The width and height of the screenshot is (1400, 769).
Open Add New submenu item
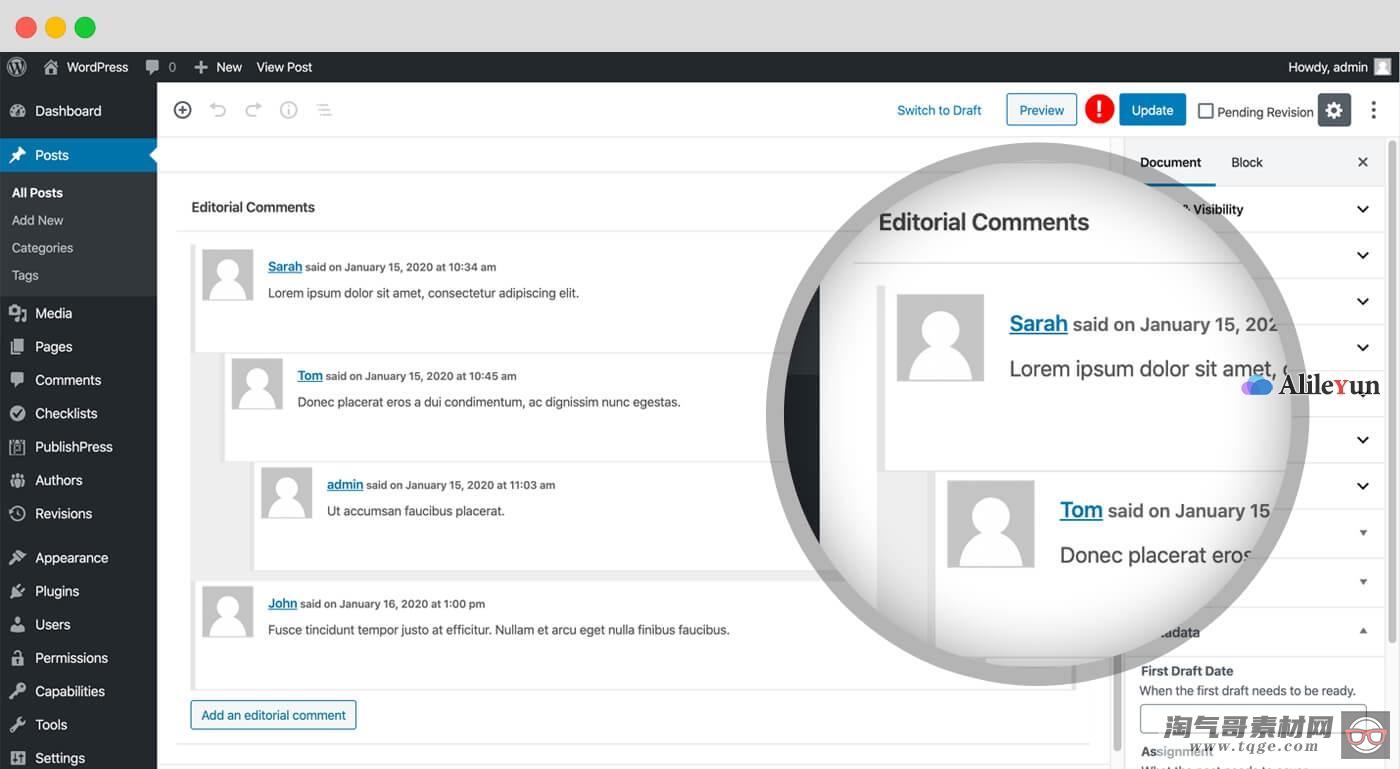coord(37,220)
